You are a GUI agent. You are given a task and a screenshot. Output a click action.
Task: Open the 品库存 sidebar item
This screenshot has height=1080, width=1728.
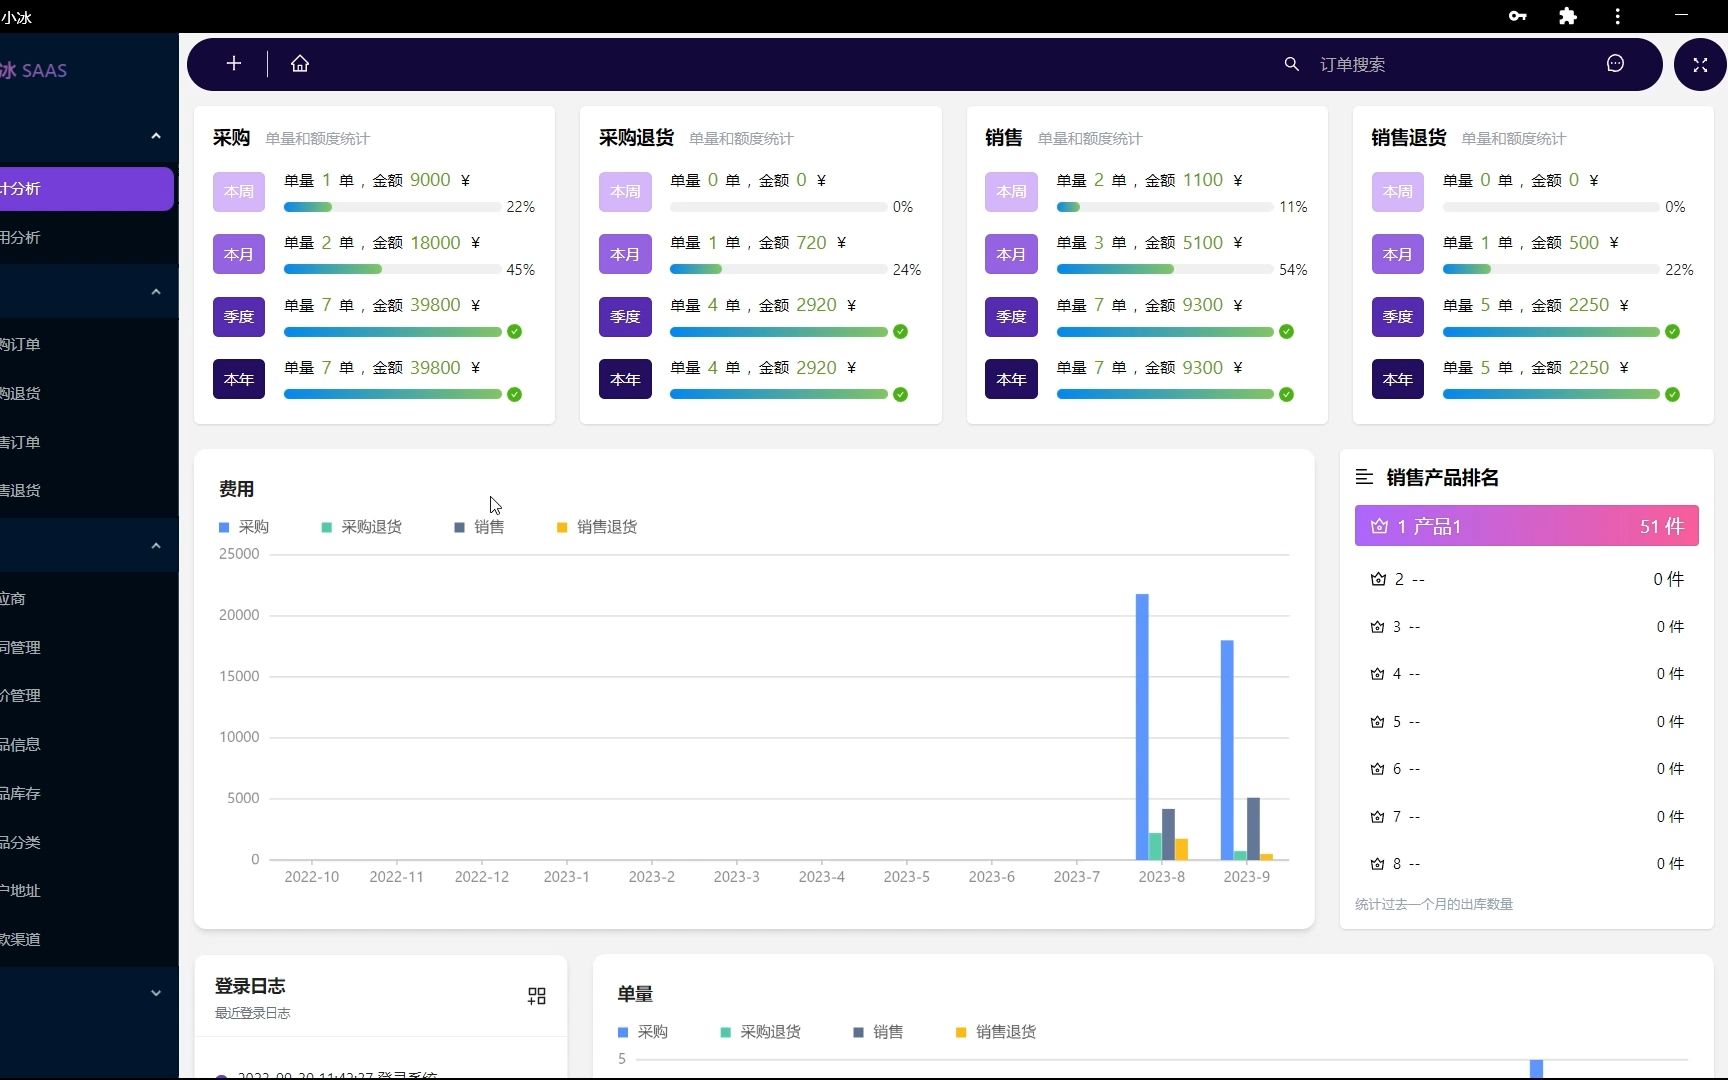pyautogui.click(x=89, y=794)
